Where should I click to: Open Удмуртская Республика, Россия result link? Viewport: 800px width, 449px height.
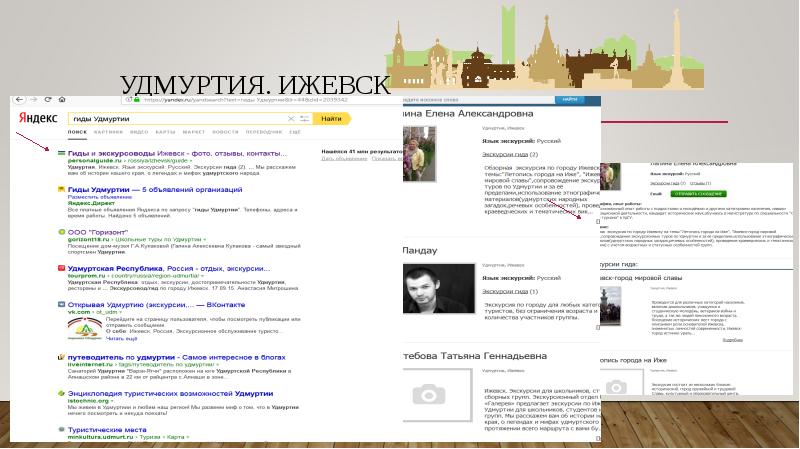(x=169, y=268)
